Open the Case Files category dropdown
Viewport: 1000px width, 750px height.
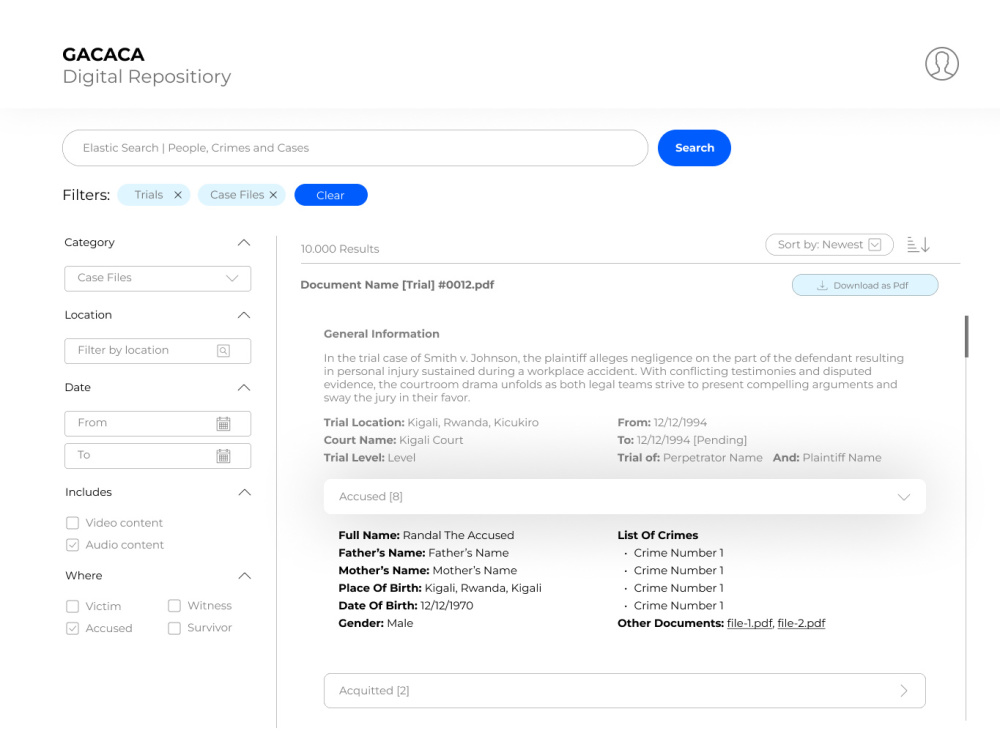(158, 279)
